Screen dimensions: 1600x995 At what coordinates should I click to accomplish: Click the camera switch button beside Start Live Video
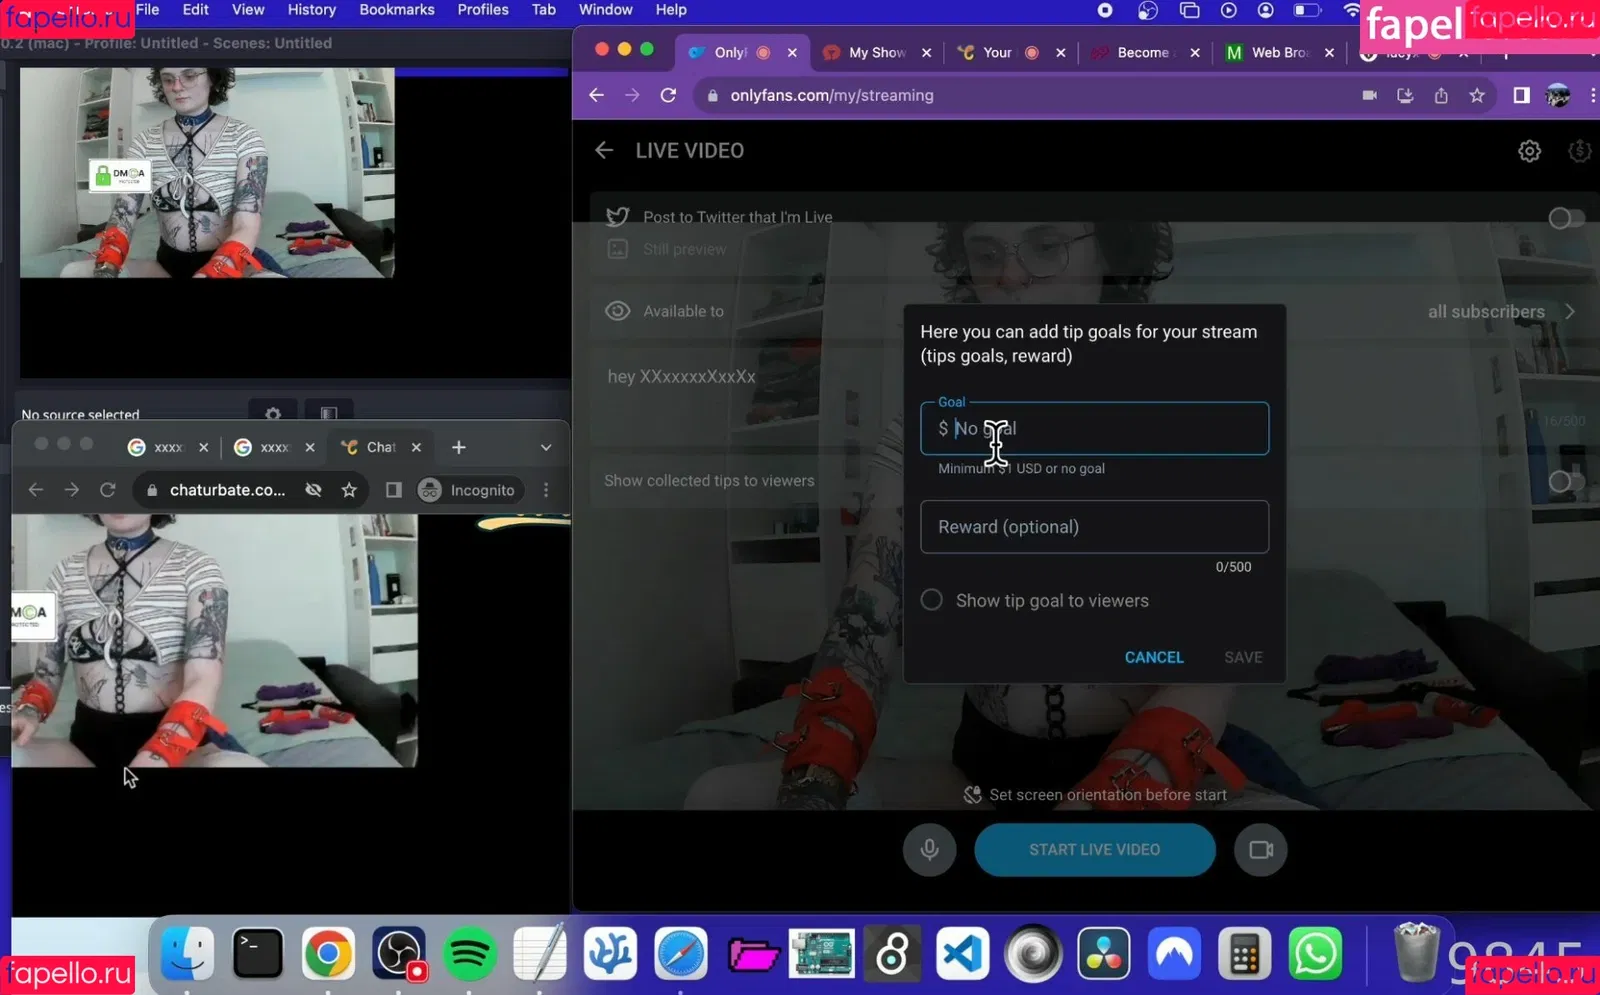1260,850
